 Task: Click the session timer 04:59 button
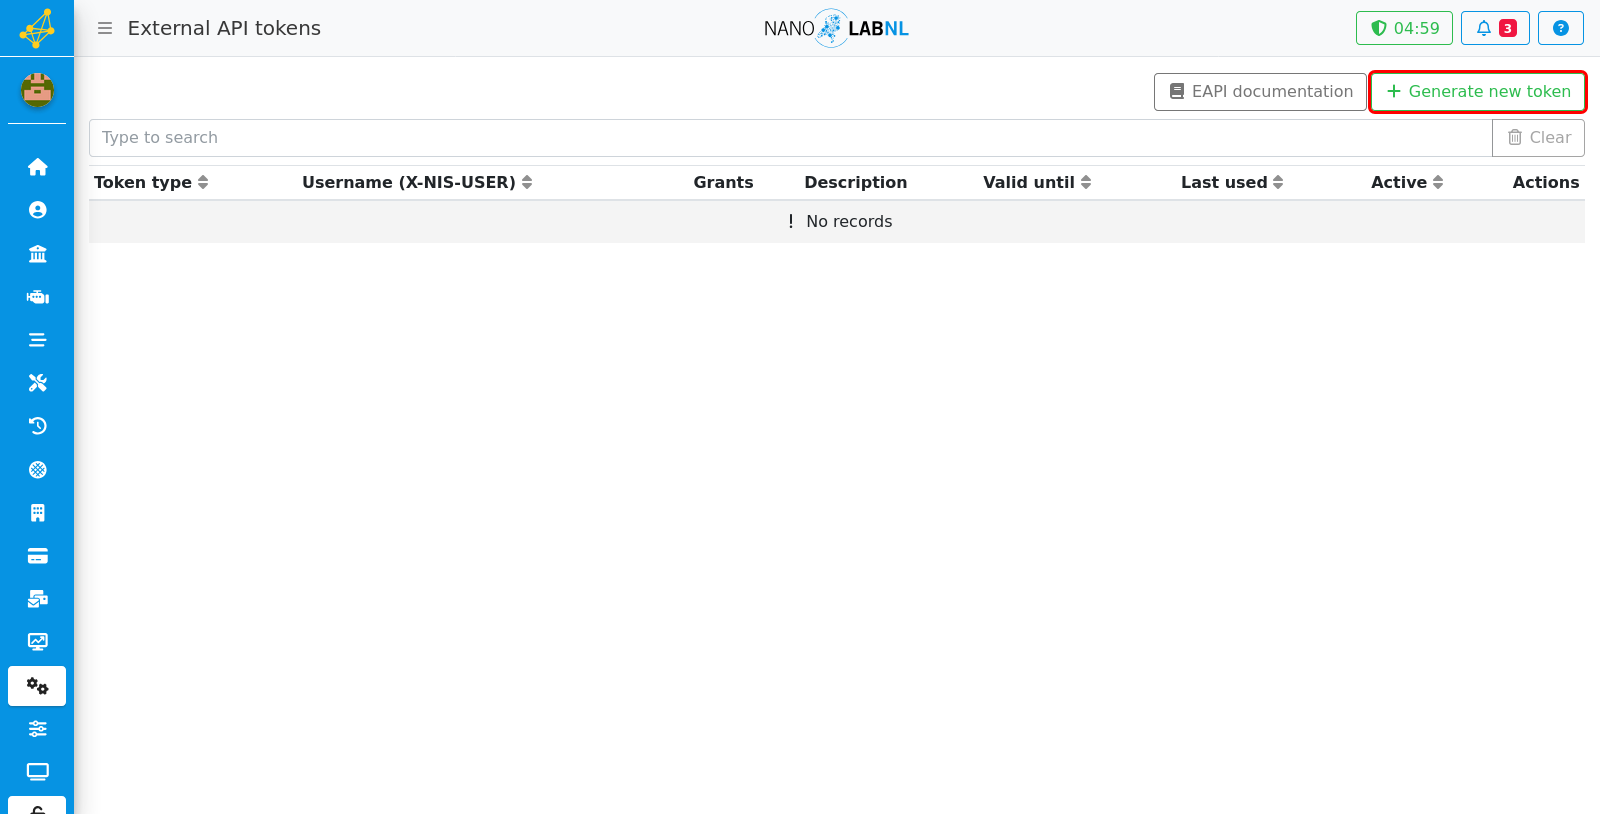tap(1404, 28)
